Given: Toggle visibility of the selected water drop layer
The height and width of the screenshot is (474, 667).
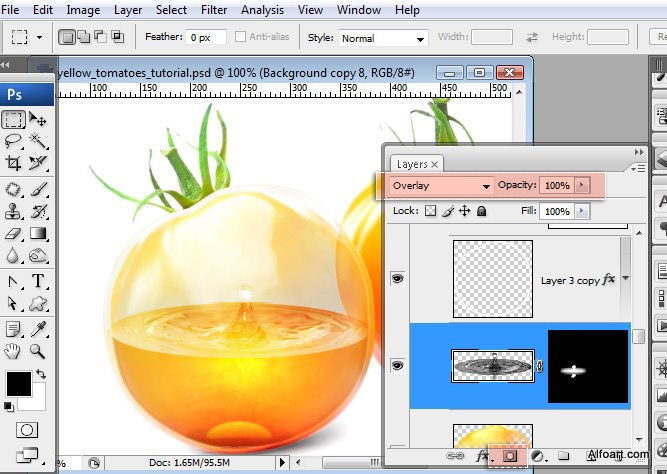Looking at the screenshot, I should pyautogui.click(x=397, y=367).
